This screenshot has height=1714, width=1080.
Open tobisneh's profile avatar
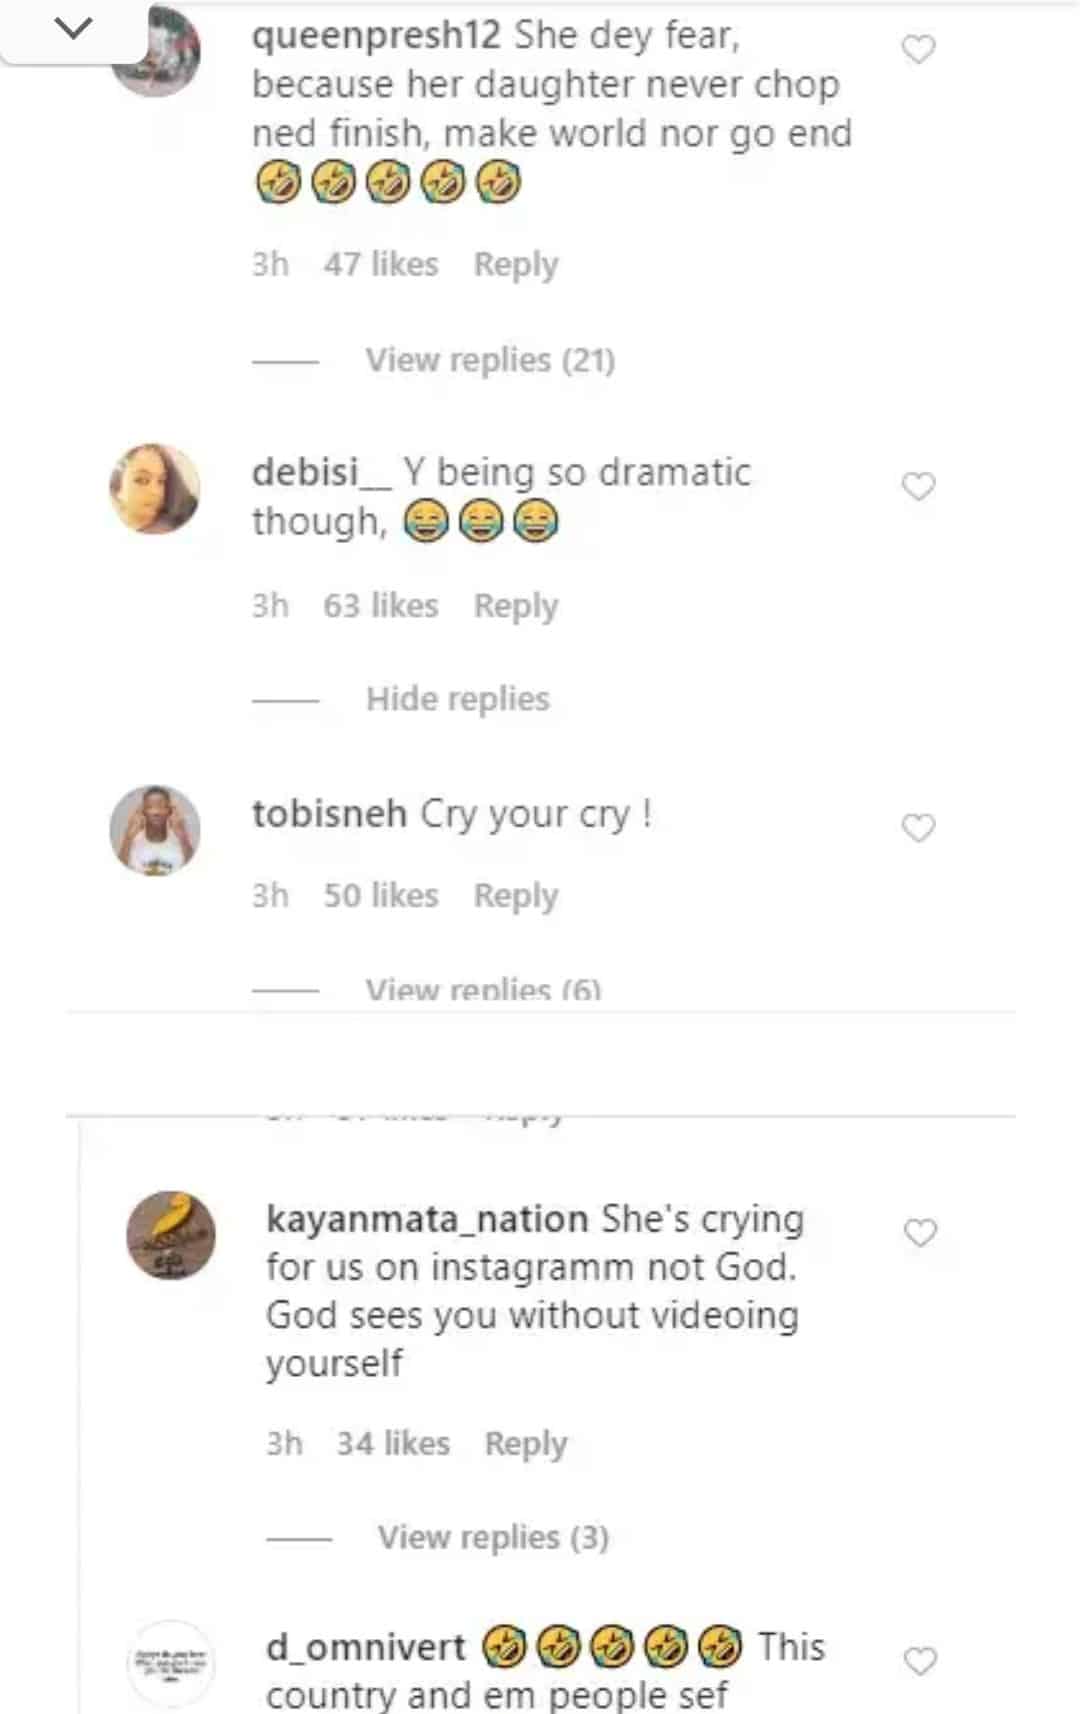[155, 831]
